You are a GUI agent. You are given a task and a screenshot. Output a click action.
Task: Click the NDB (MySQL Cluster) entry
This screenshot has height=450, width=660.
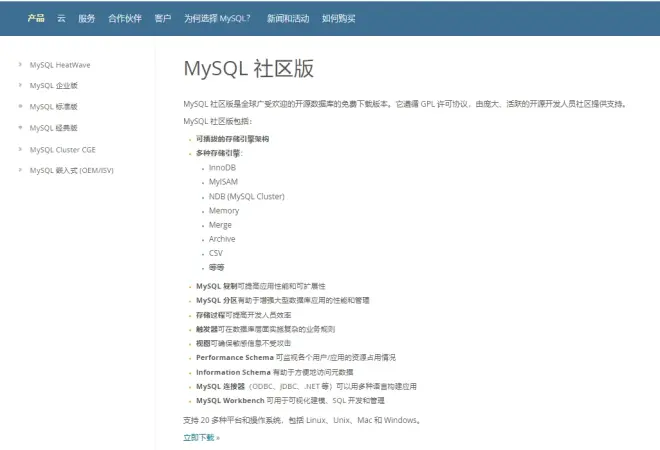tap(247, 197)
